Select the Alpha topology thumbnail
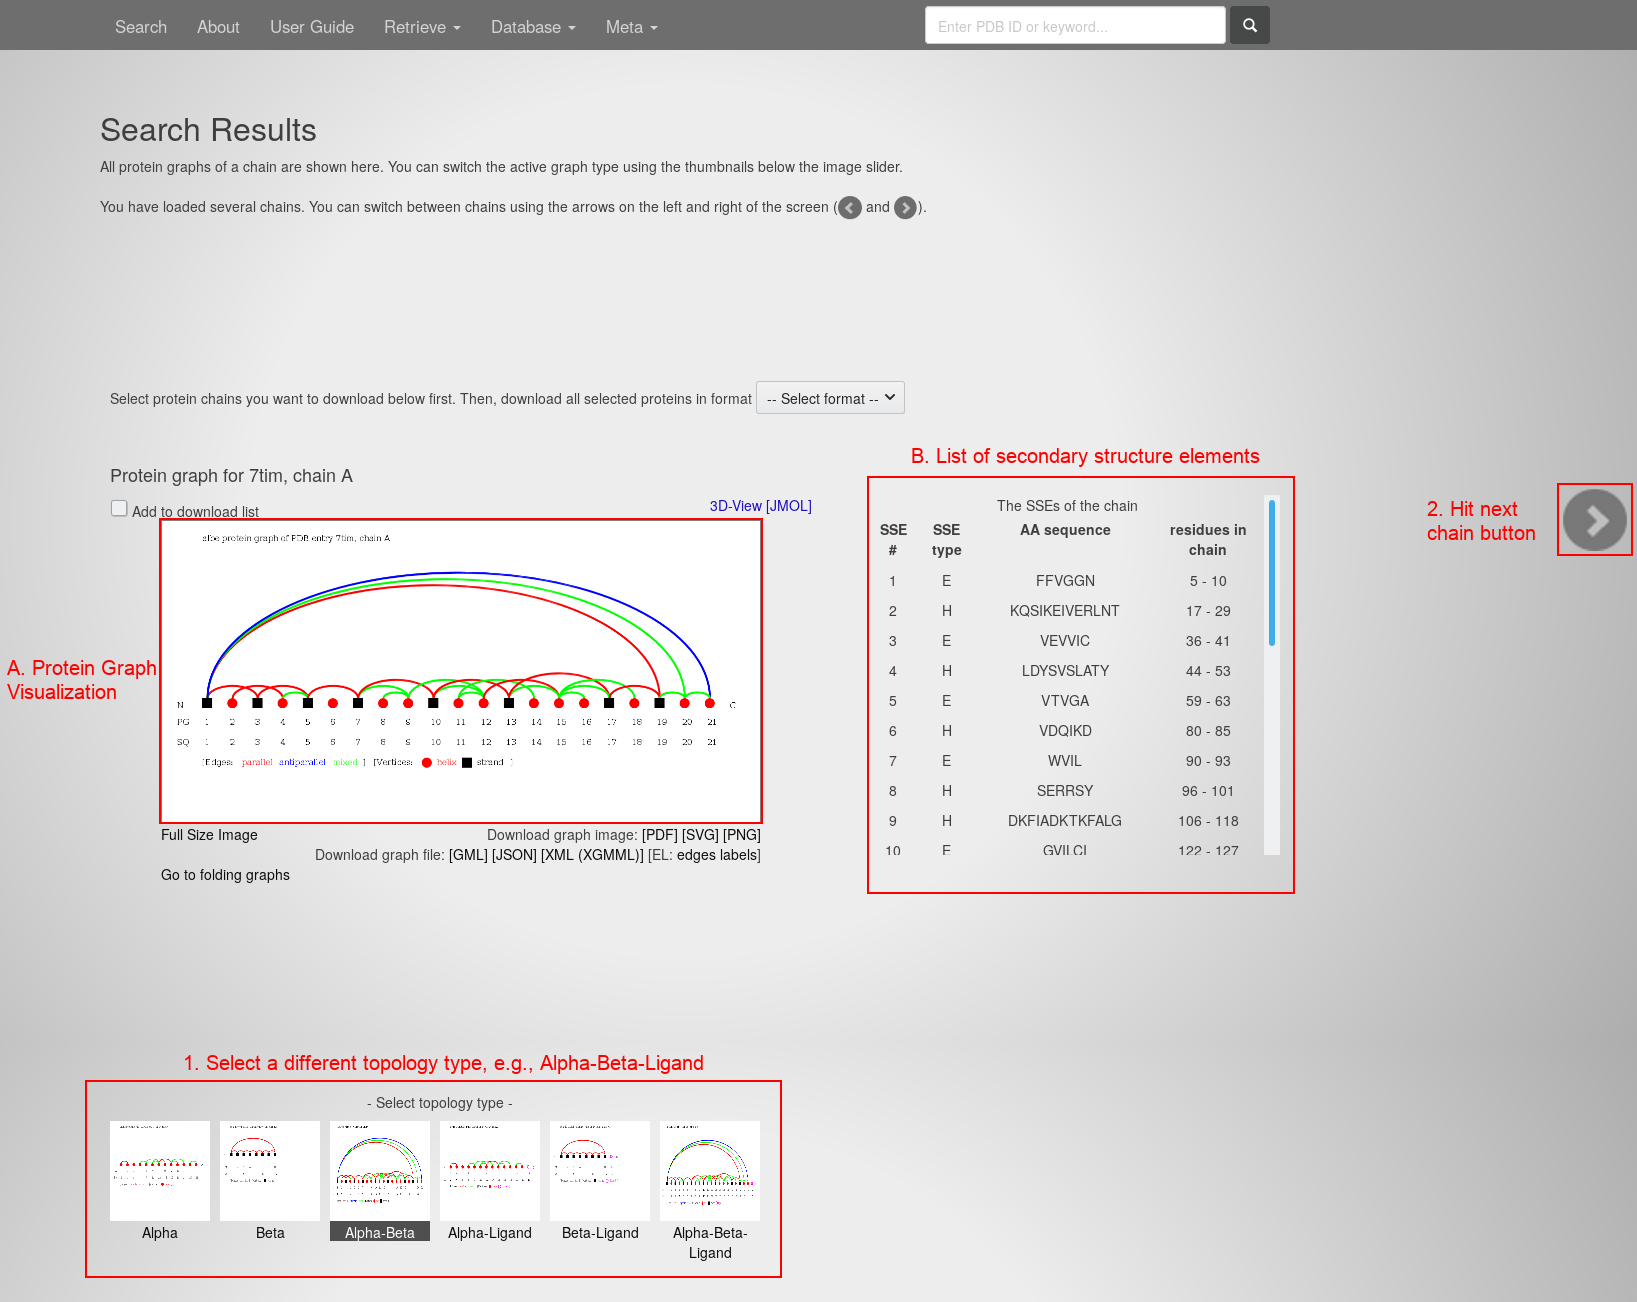 click(160, 1171)
